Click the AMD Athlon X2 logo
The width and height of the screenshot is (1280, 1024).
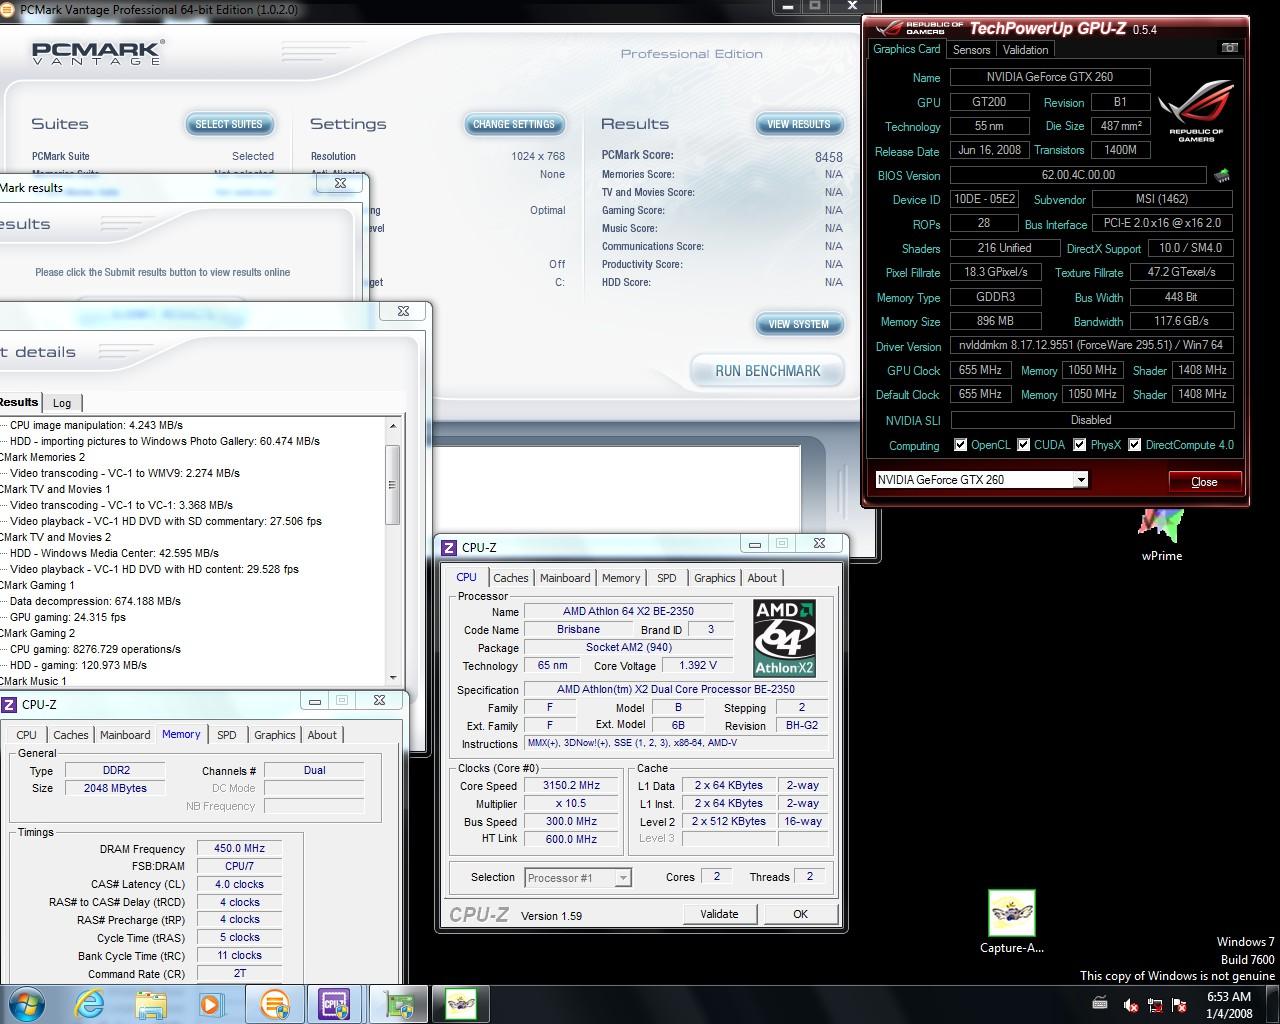(x=784, y=638)
